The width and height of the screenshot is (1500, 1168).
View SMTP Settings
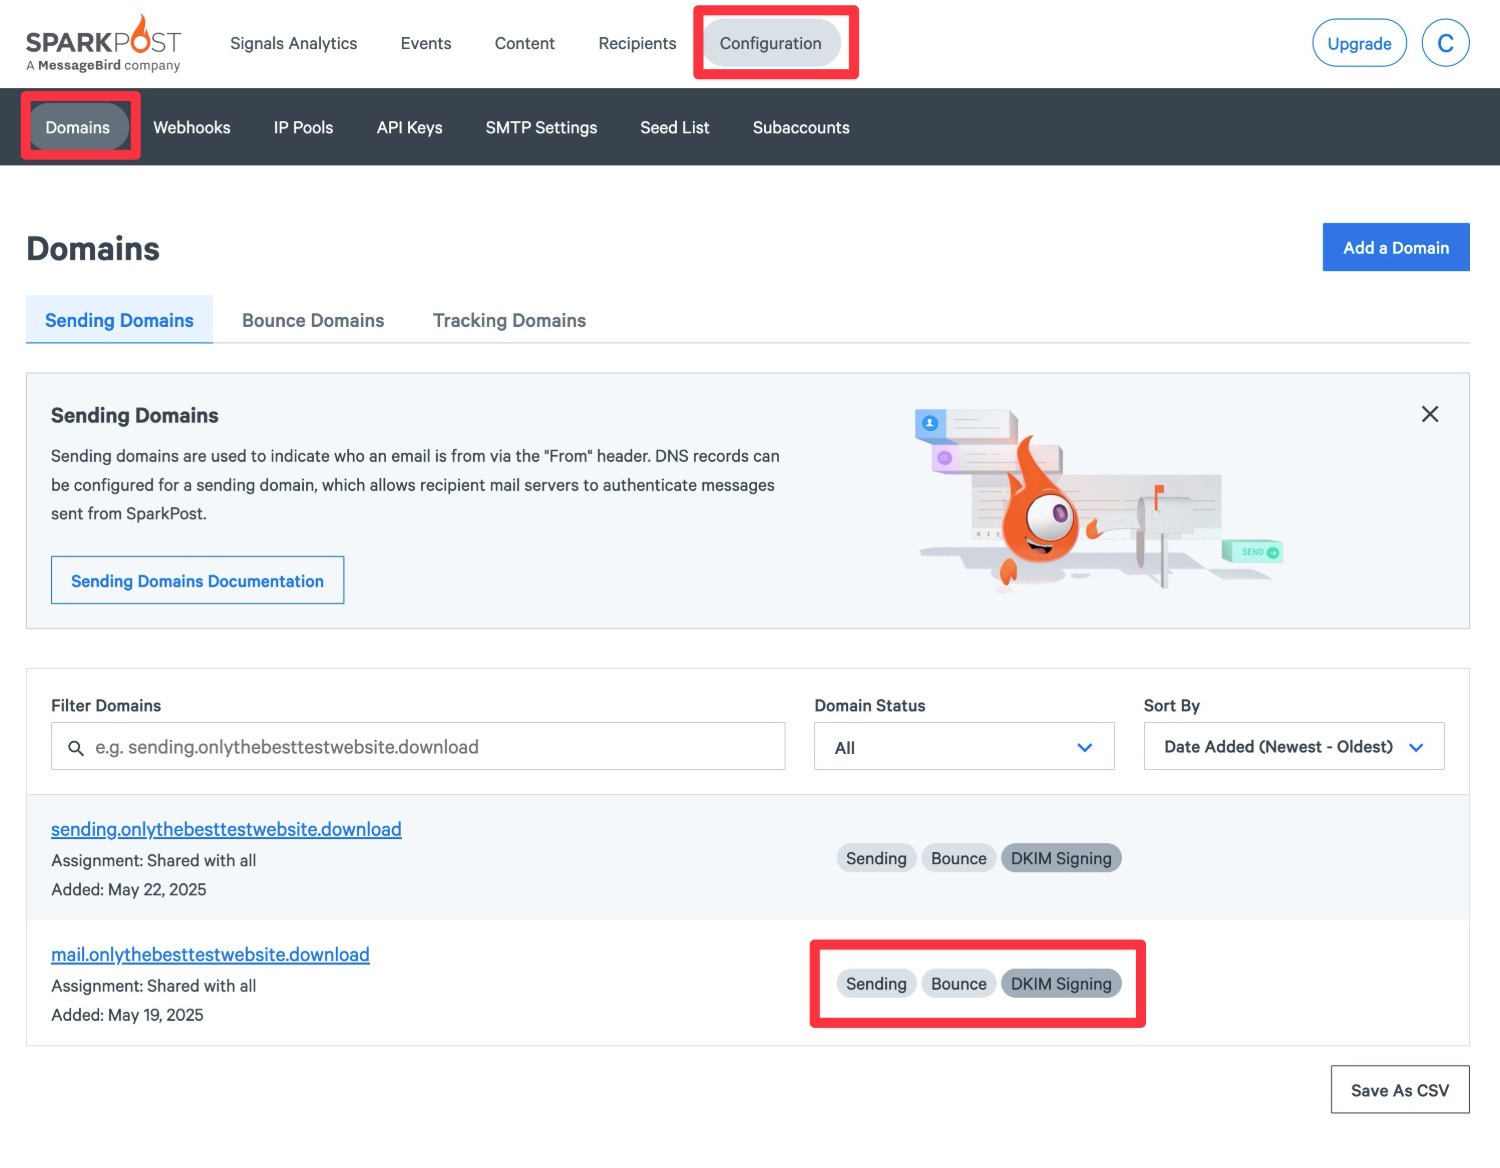pyautogui.click(x=541, y=127)
